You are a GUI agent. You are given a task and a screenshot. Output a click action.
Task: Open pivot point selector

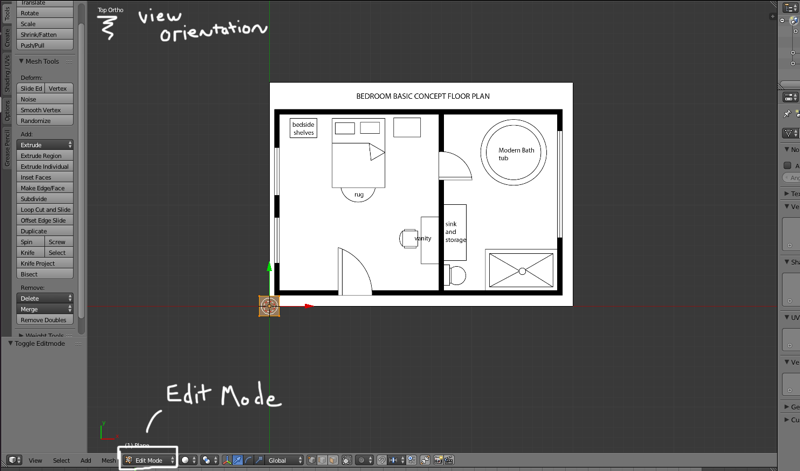(x=210, y=460)
